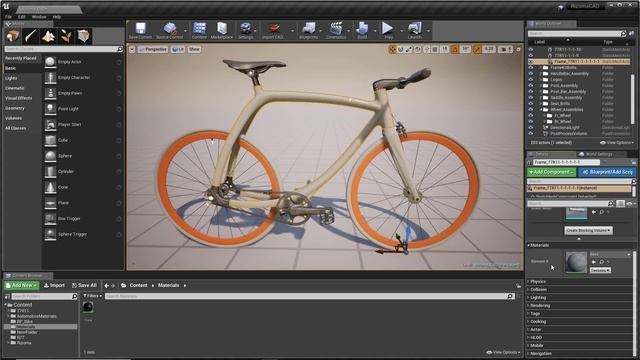The height and width of the screenshot is (360, 640).
Task: Open the Edit menu
Action: 22,17
